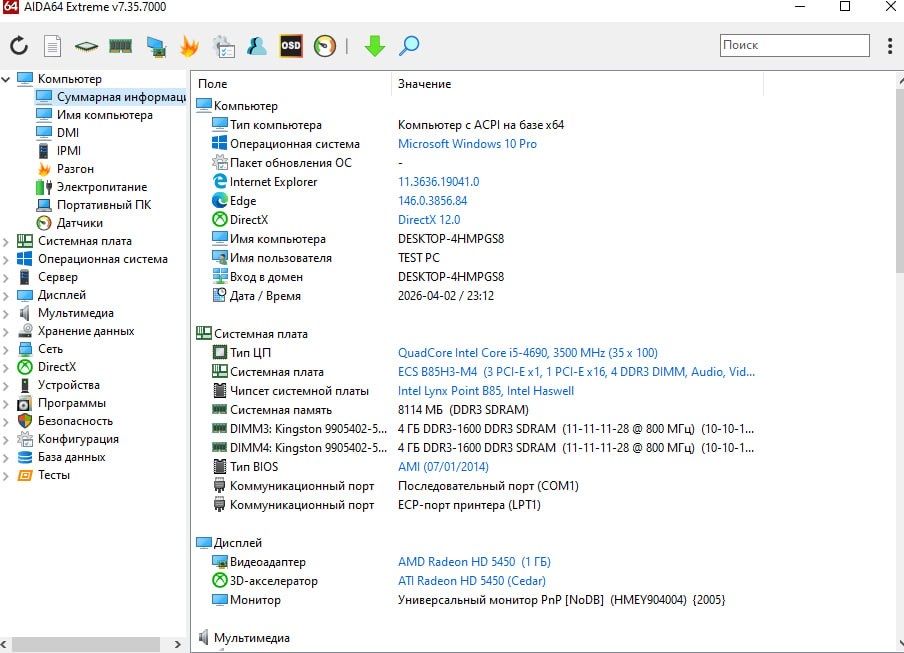Open the Edge version 146.0.3856.84 link

[432, 201]
